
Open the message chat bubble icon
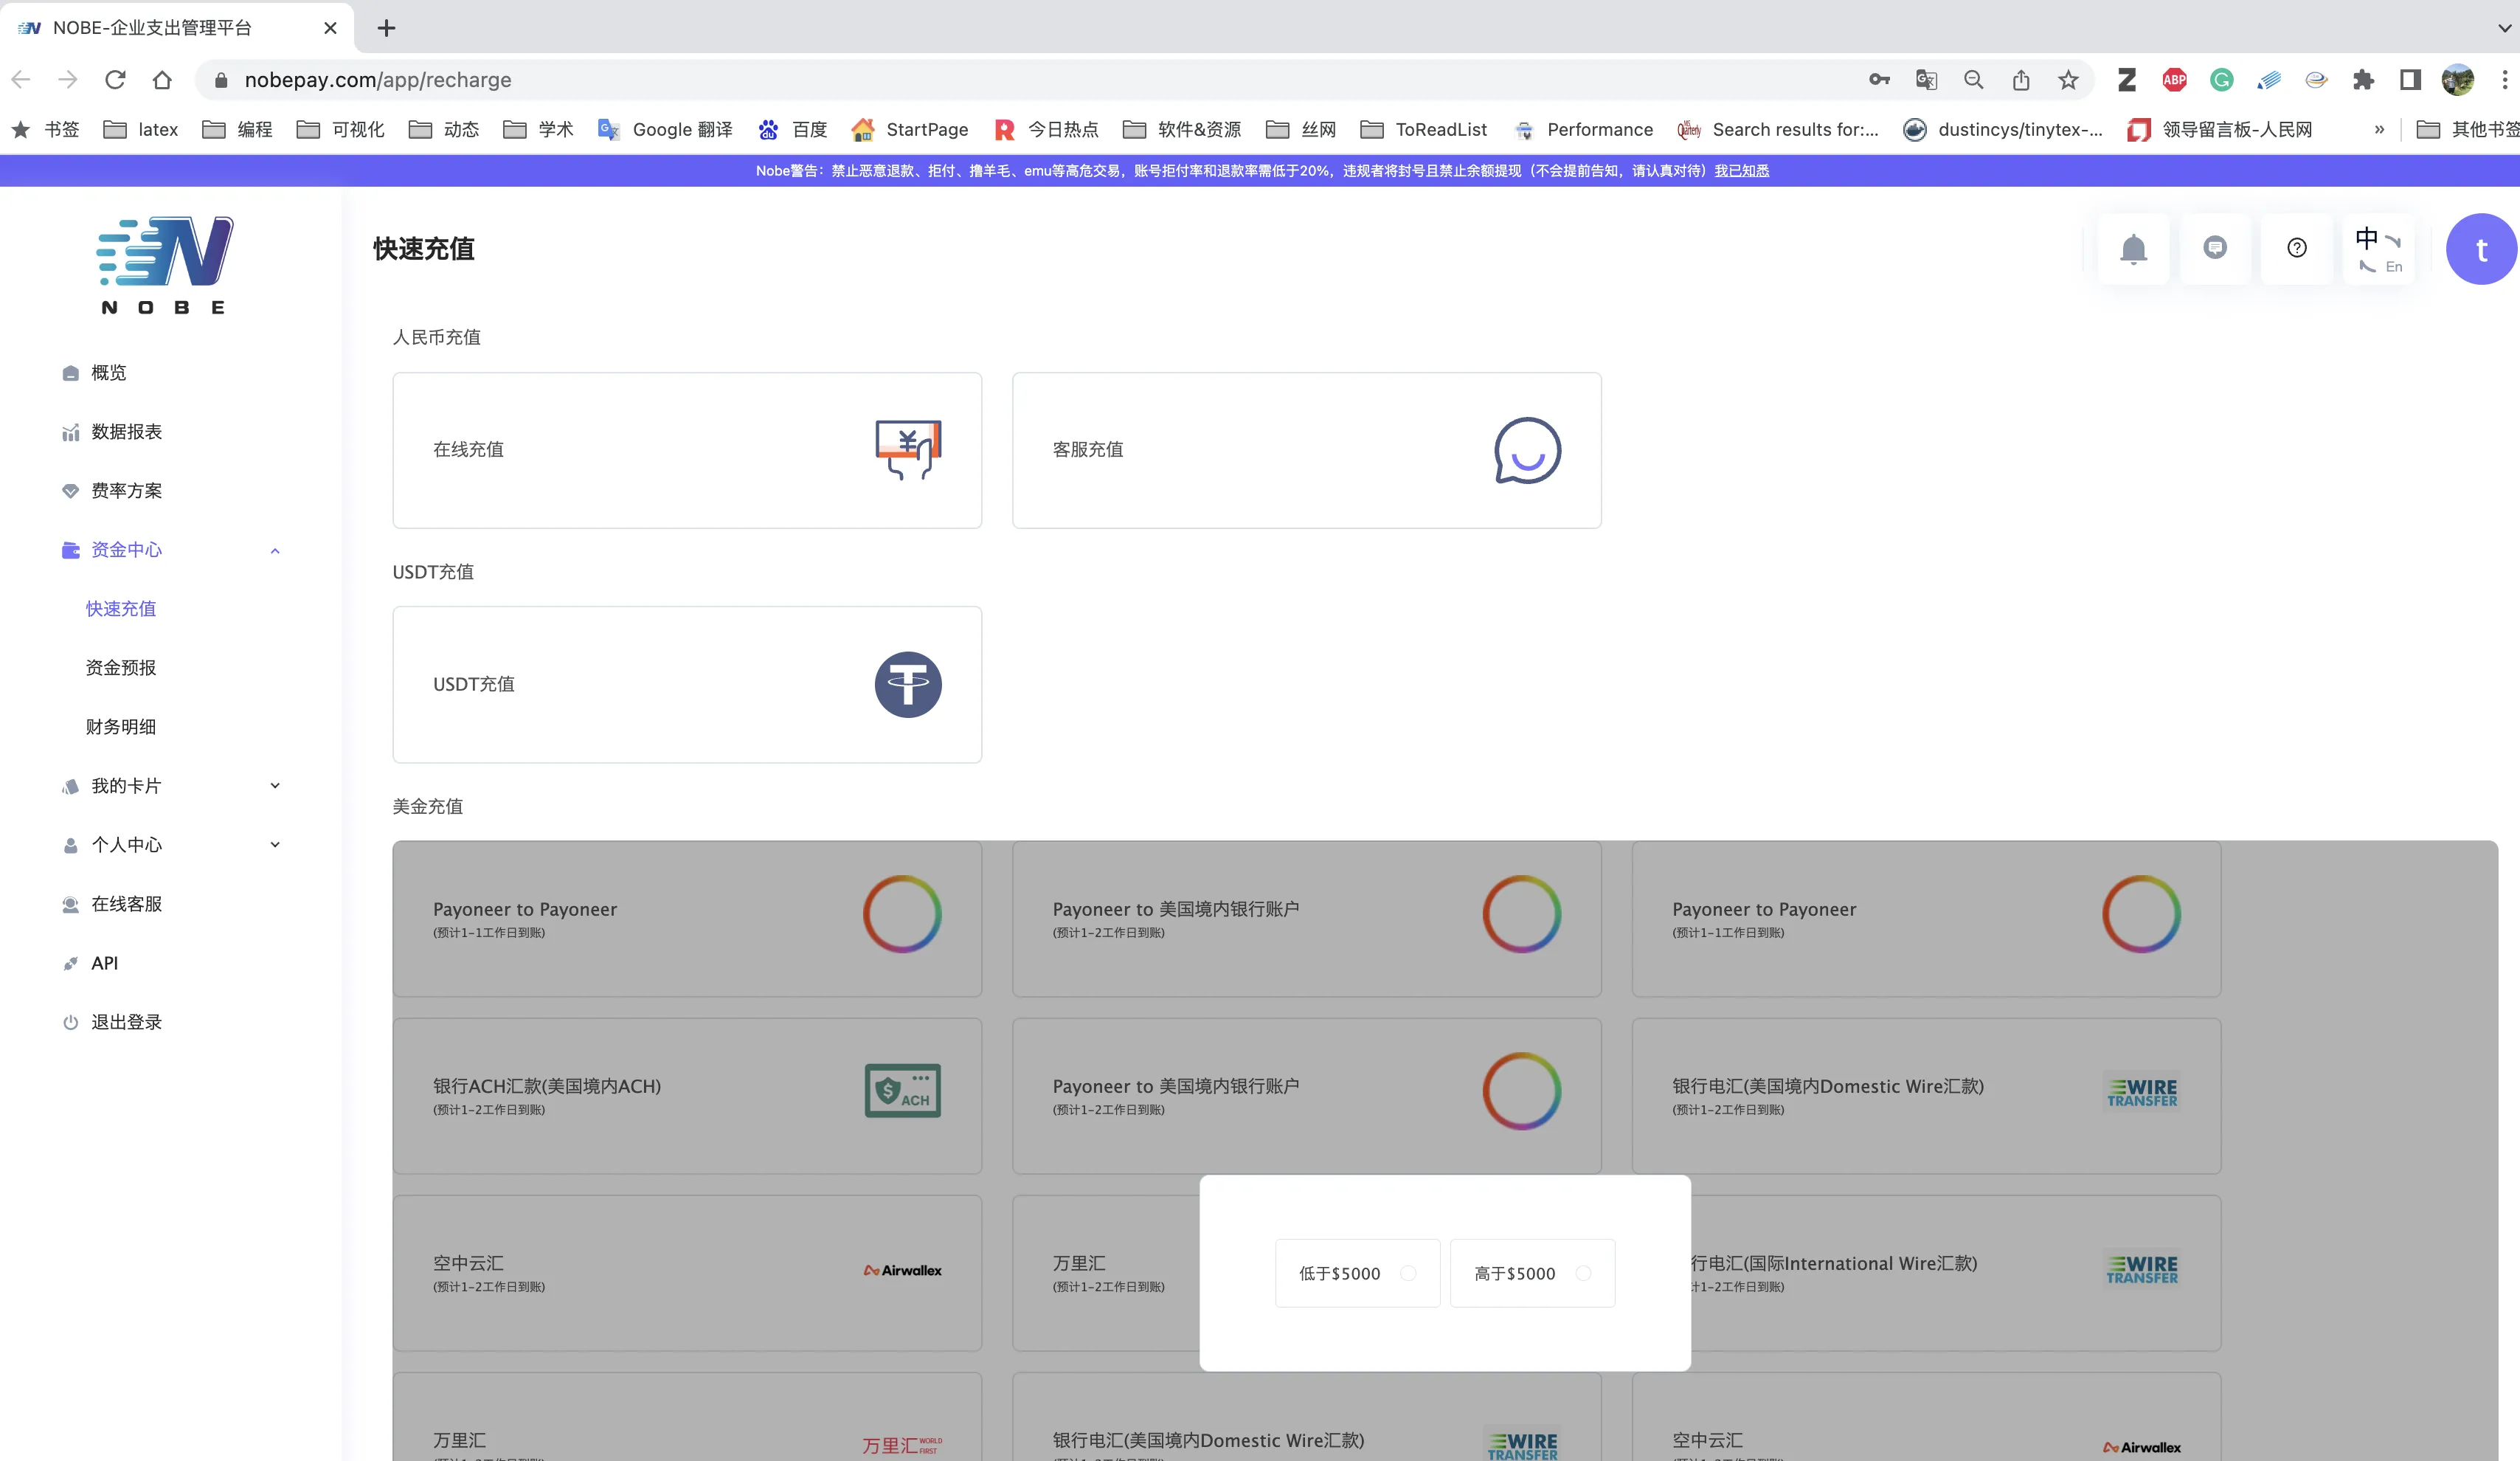(2215, 248)
